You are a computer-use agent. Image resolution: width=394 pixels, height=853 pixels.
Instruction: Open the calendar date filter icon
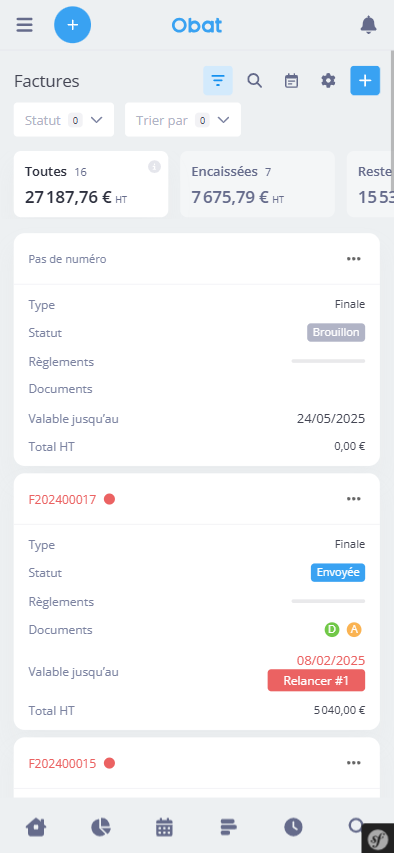[x=292, y=81]
